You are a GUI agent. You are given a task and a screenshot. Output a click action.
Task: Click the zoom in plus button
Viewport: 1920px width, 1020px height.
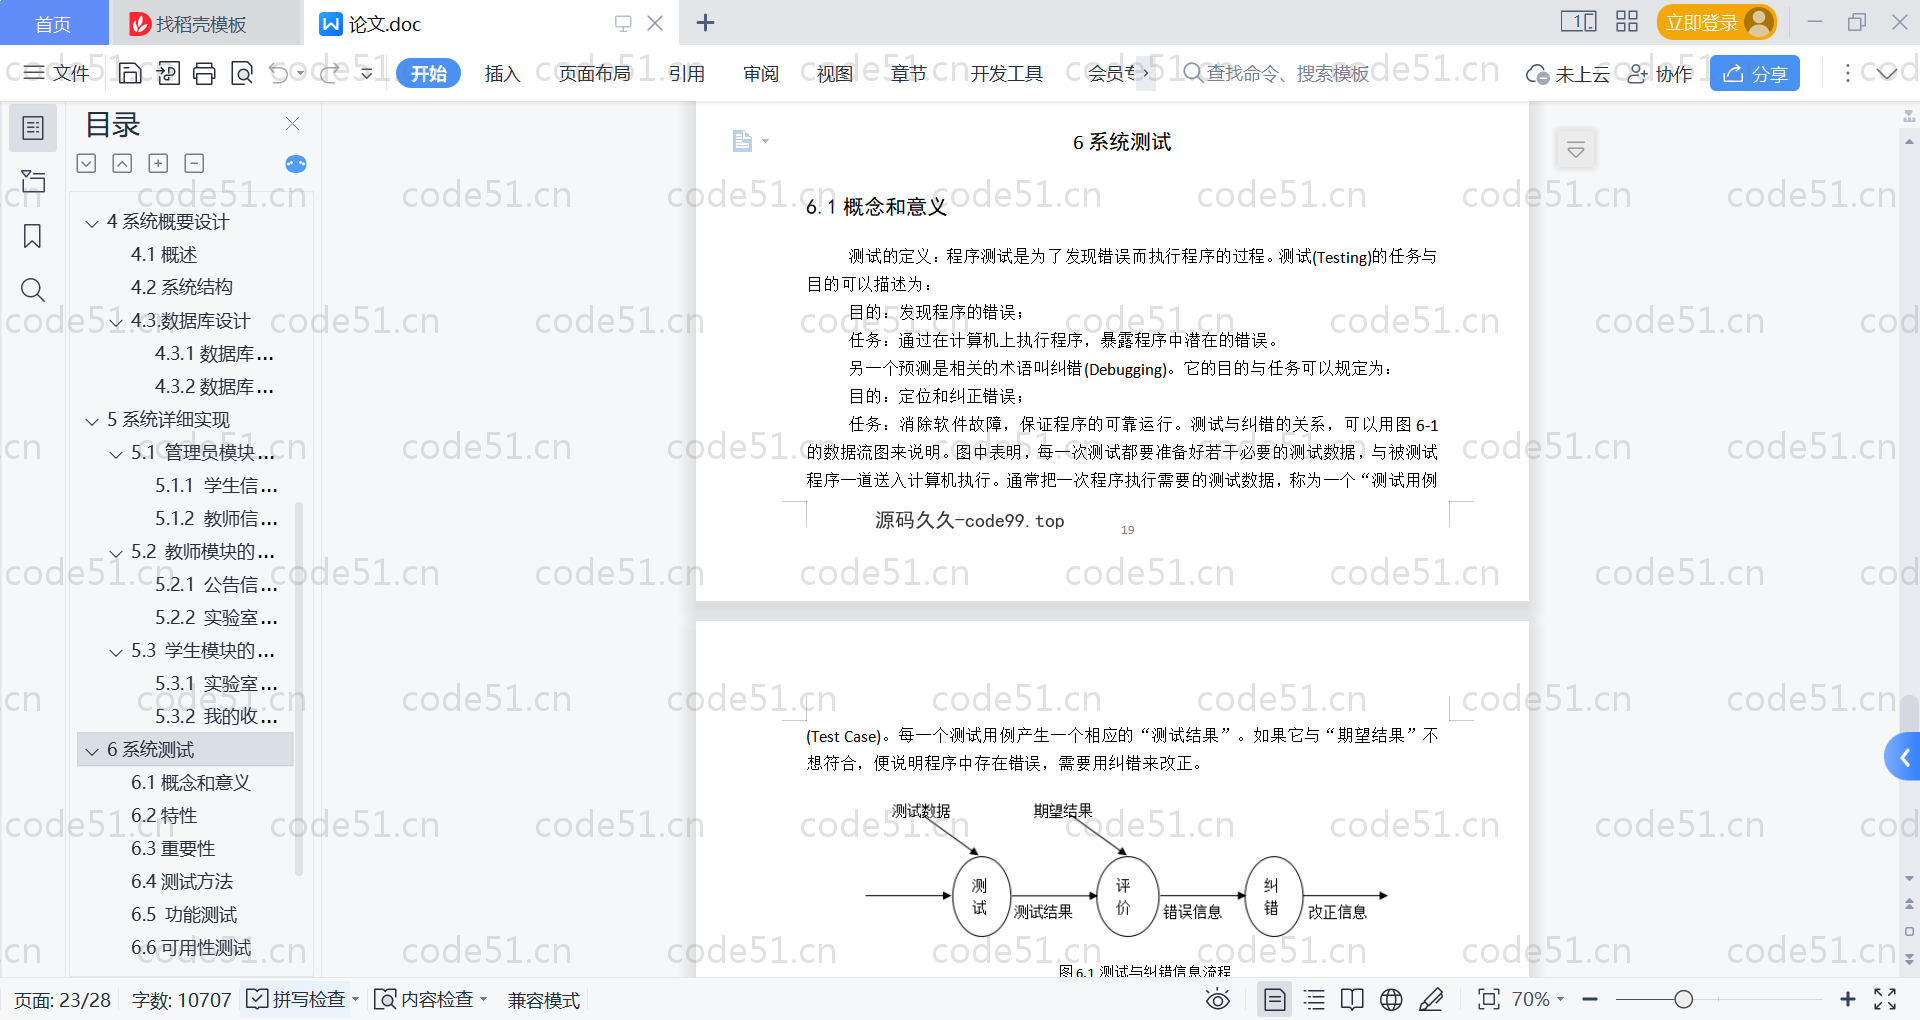[x=1848, y=999]
